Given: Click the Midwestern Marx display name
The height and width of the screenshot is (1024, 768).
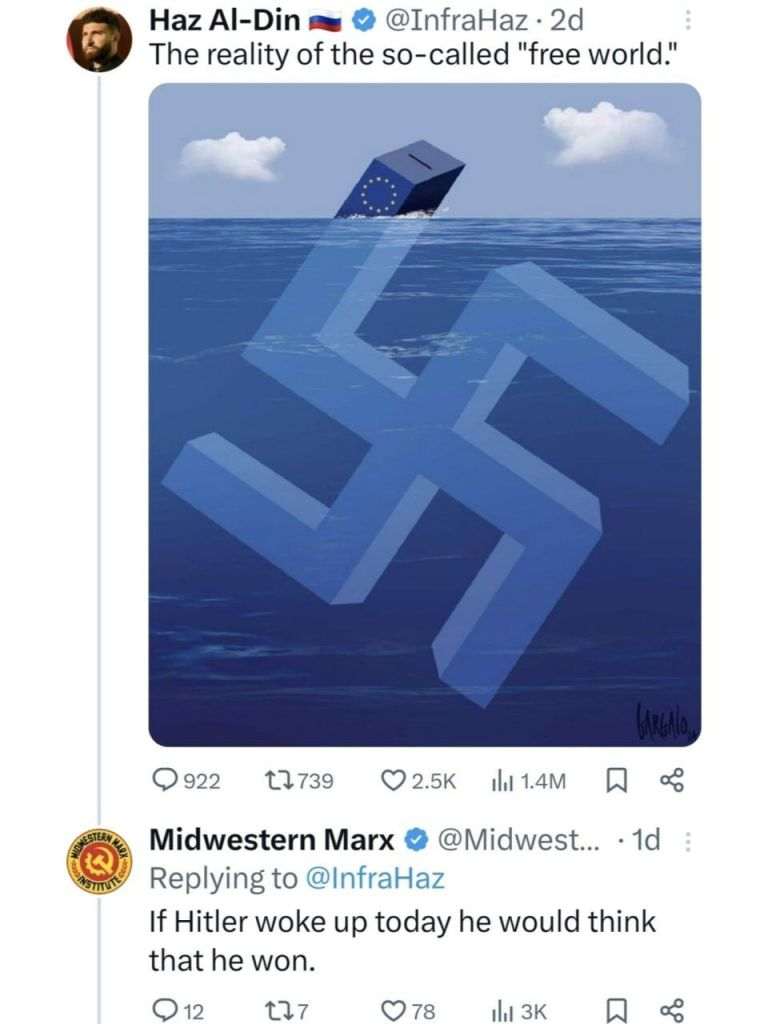Looking at the screenshot, I should click(271, 840).
